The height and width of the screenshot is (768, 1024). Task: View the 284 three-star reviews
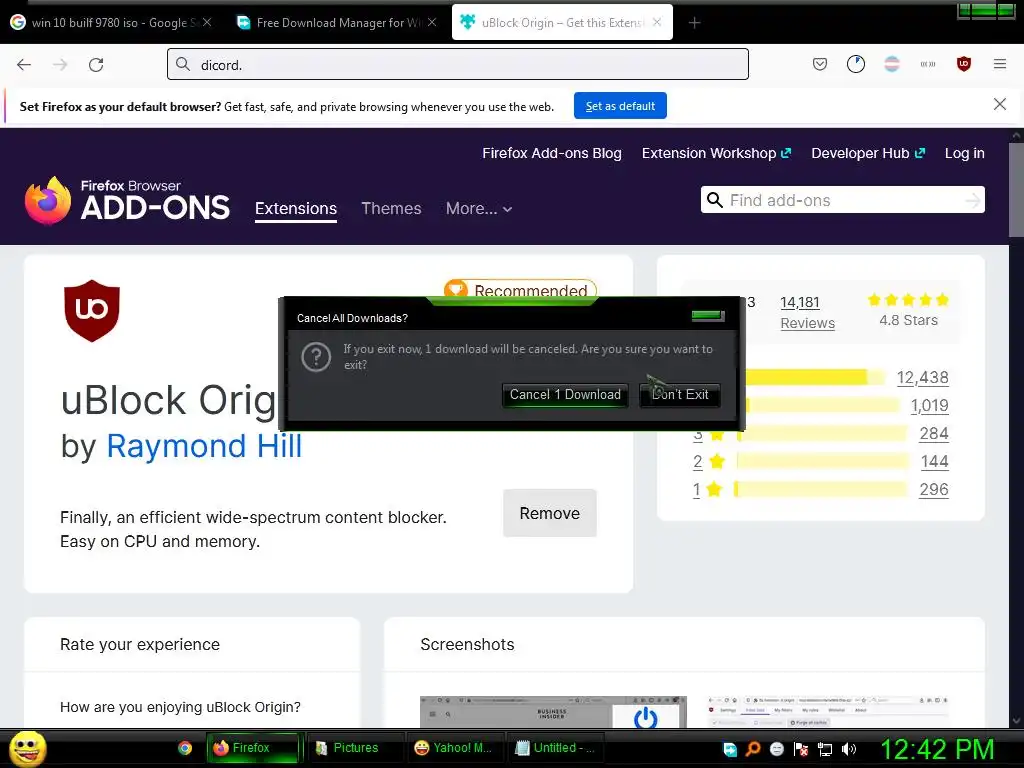pyautogui.click(x=934, y=434)
